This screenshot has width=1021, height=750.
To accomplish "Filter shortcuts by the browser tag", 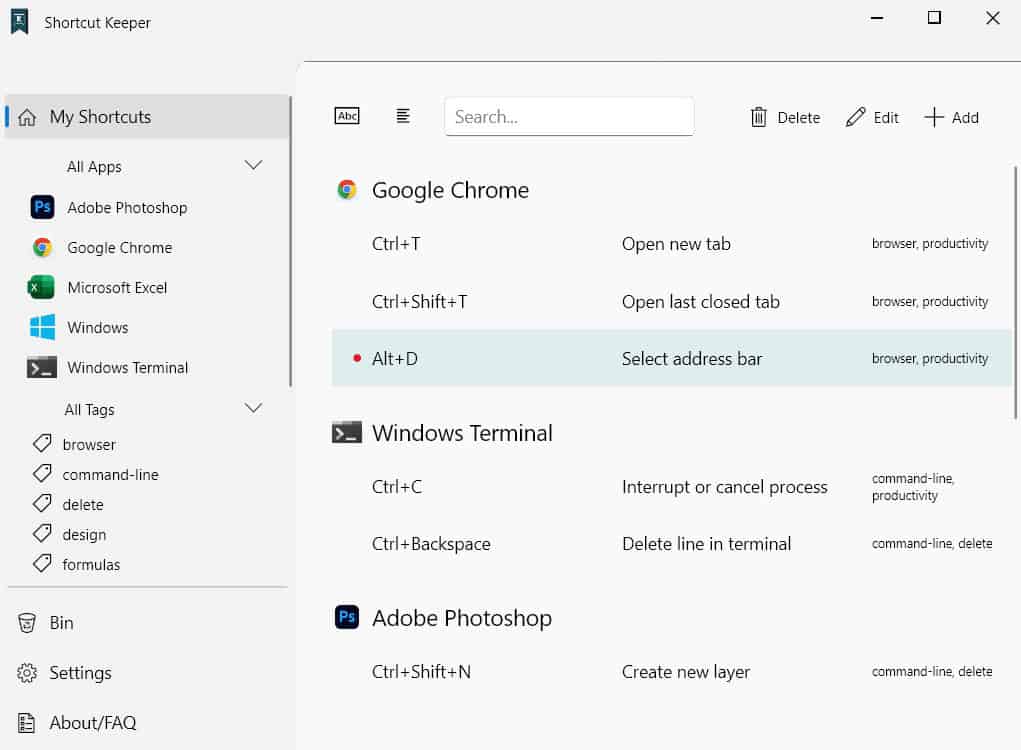I will click(89, 445).
